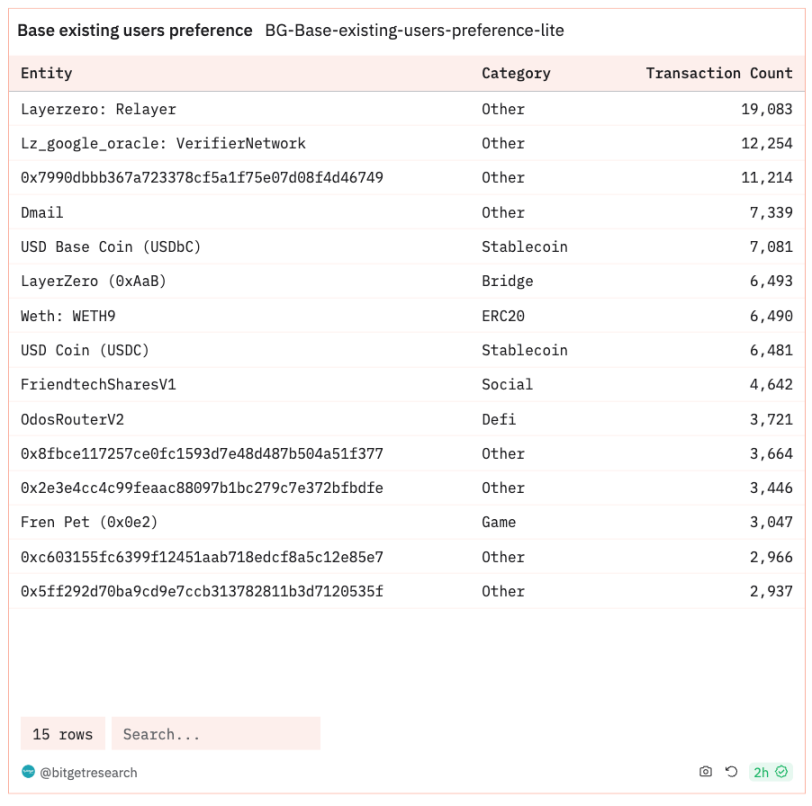
Task: Select the Dmail entity cell
Action: click(x=42, y=212)
